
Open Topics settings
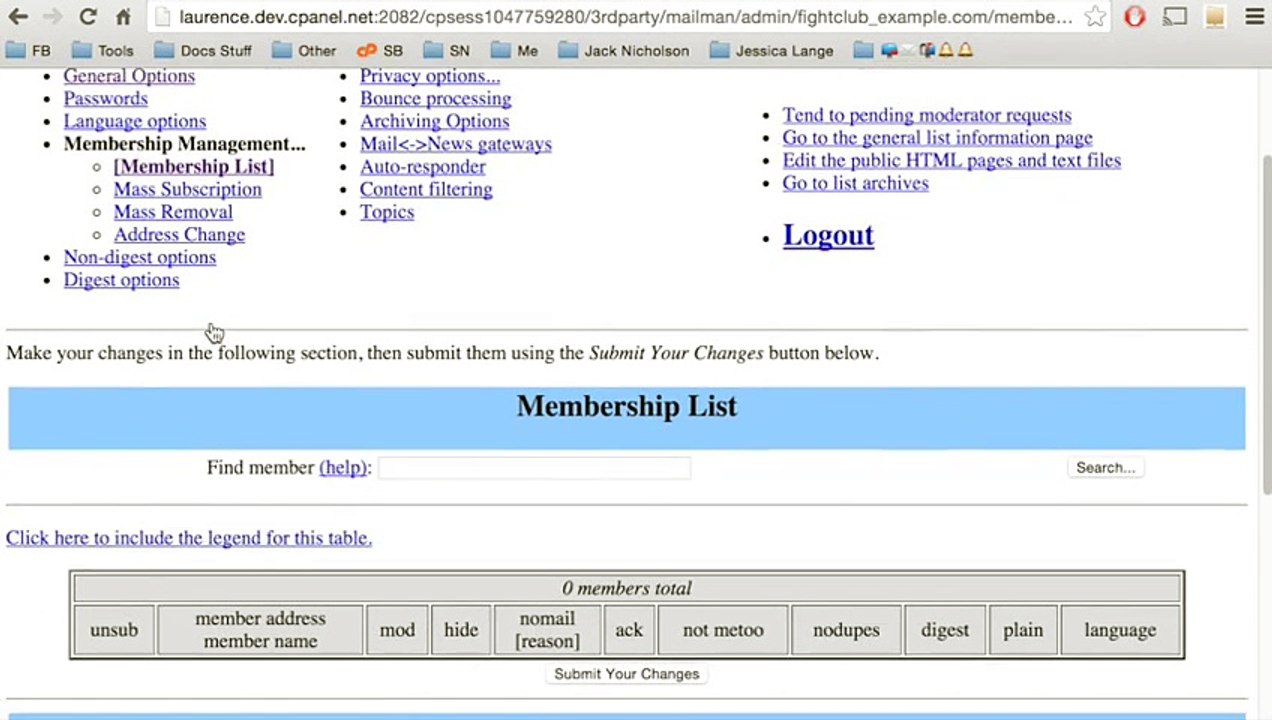pos(387,212)
